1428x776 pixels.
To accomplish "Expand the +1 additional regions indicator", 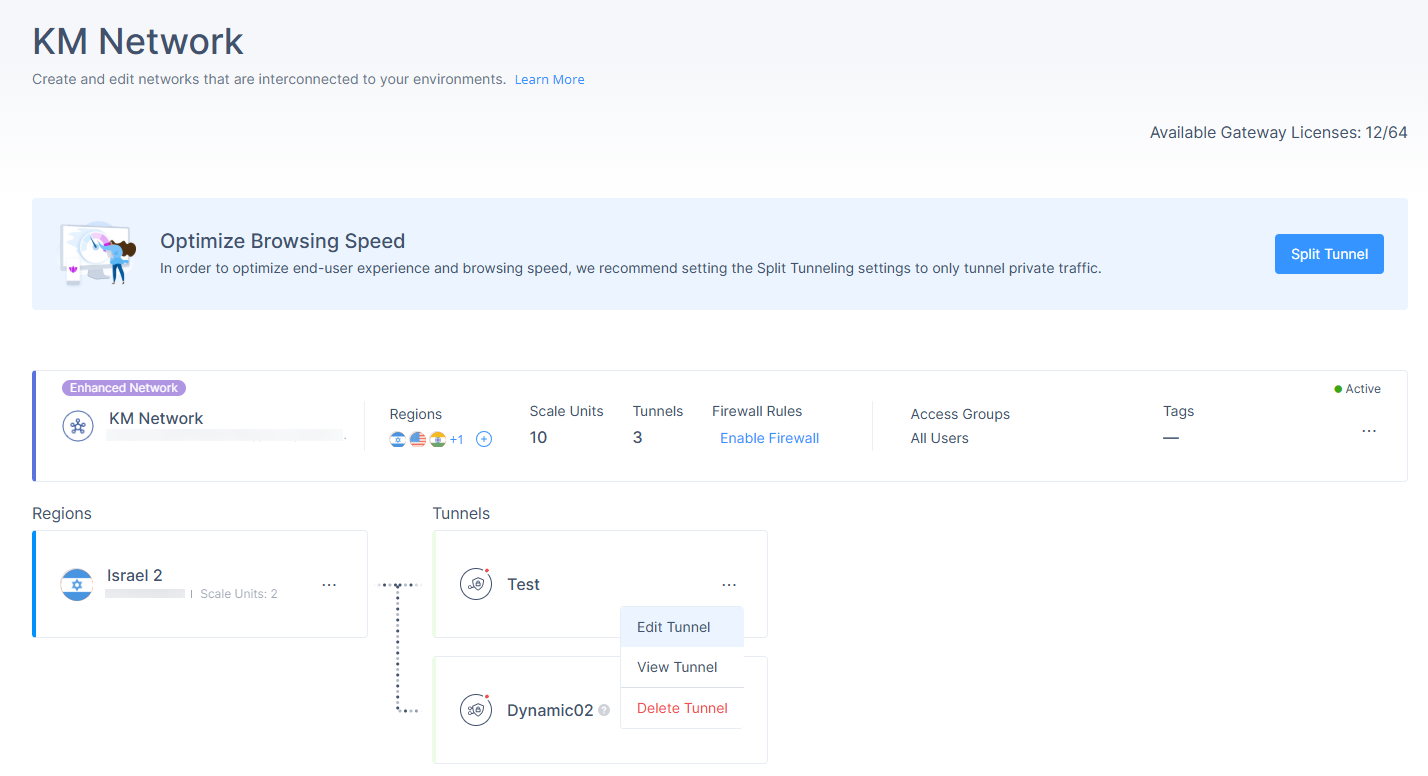I will pyautogui.click(x=456, y=439).
